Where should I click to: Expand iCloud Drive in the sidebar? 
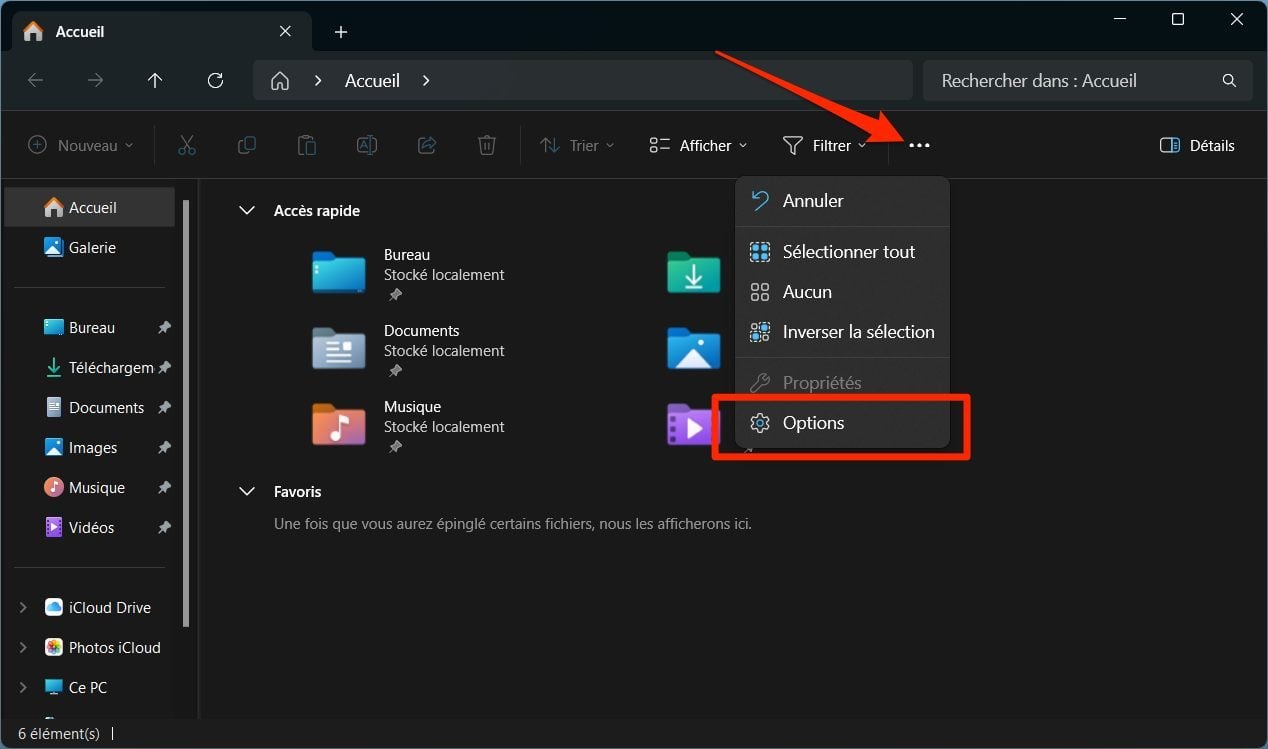pyautogui.click(x=23, y=608)
